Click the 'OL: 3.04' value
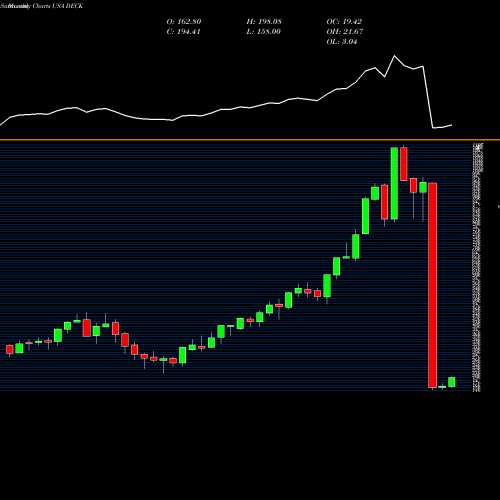500x500 pixels. [x=342, y=42]
